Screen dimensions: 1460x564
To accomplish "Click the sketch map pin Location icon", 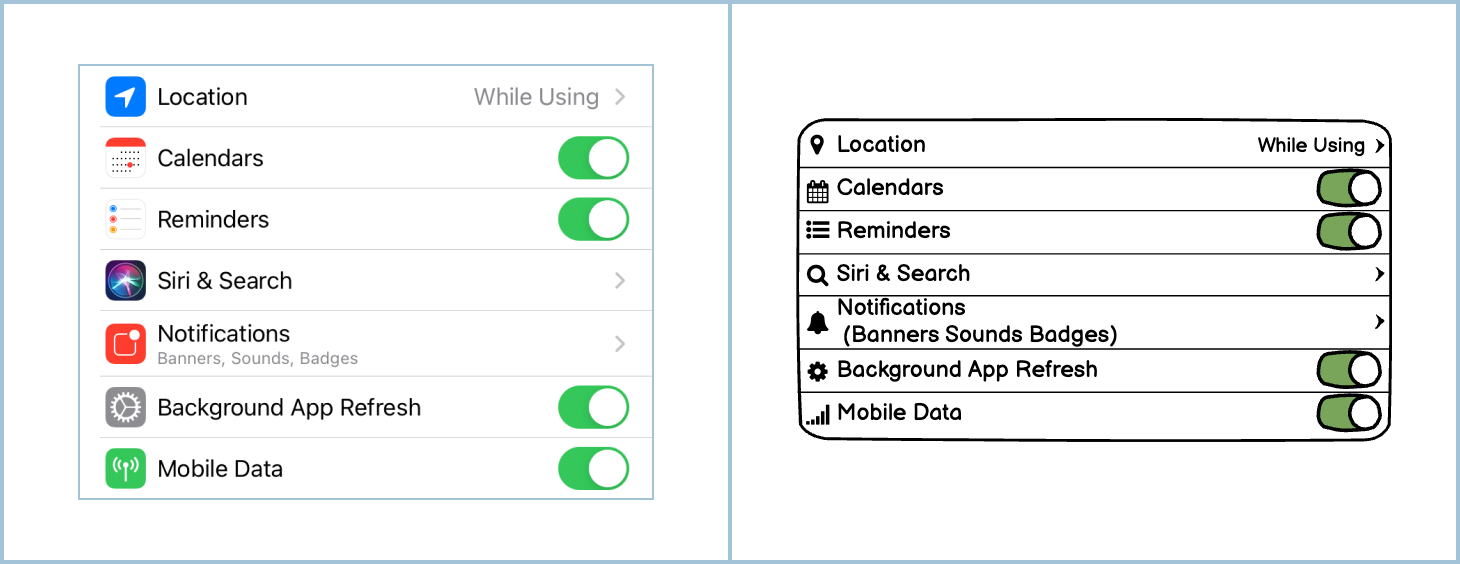I will (x=817, y=145).
